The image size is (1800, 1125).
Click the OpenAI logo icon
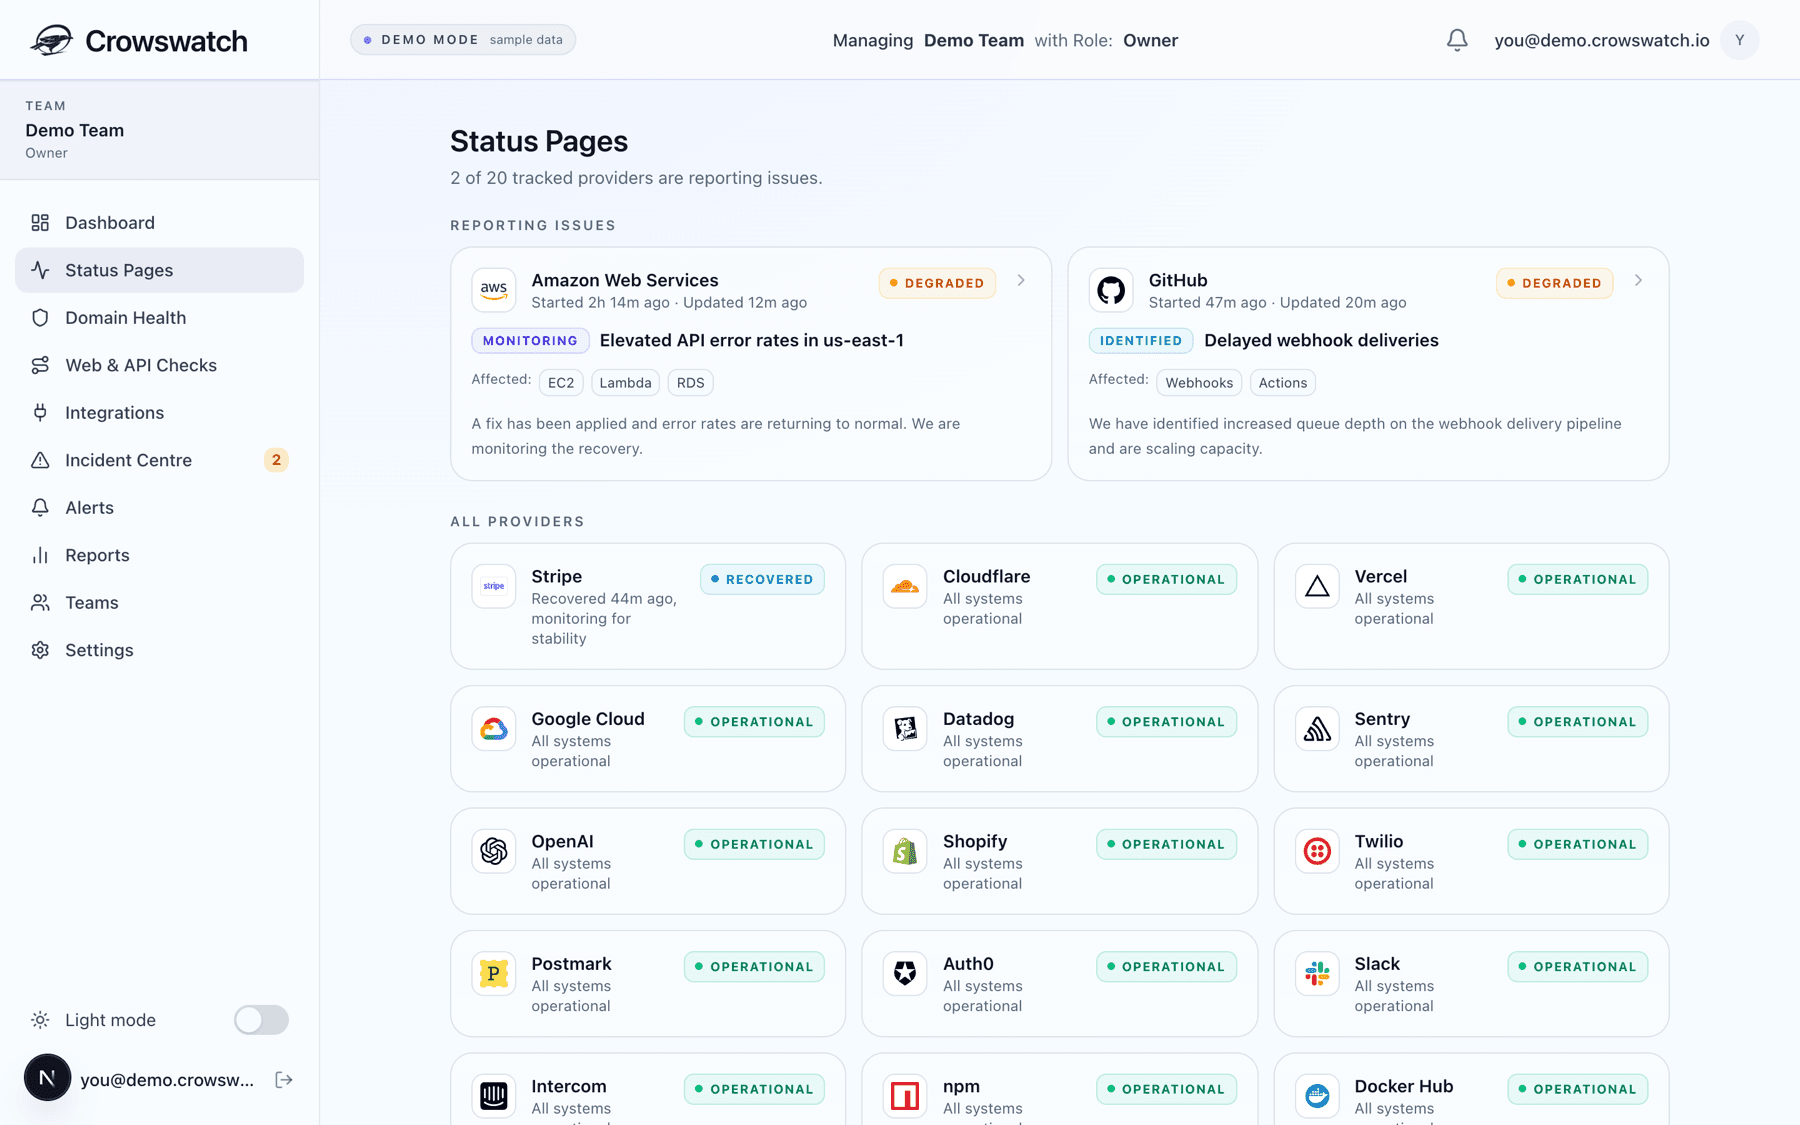click(494, 851)
